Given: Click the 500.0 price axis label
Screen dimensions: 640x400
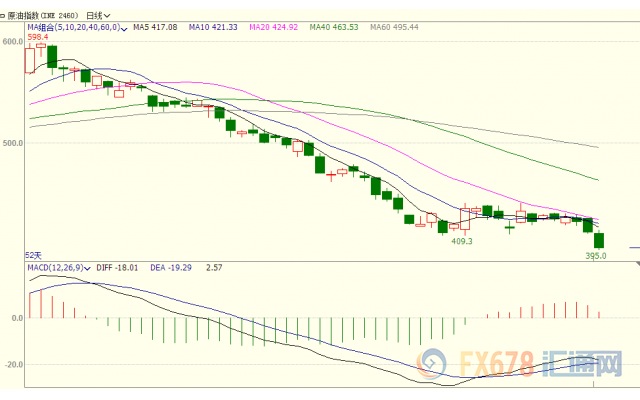Looking at the screenshot, I should 13,143.
